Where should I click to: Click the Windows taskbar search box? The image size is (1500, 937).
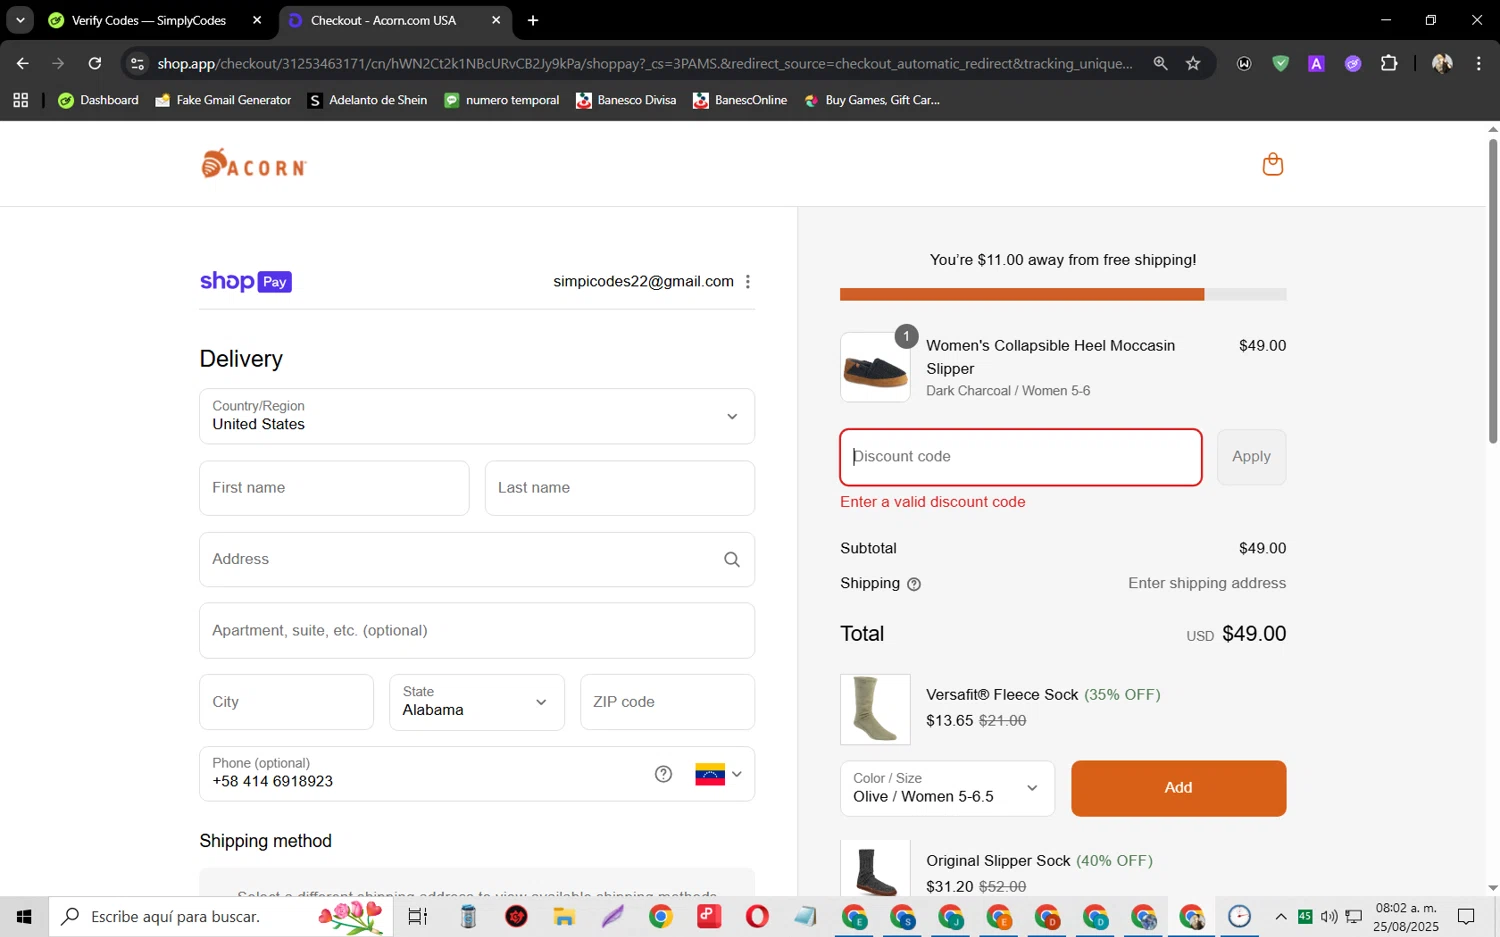tap(221, 916)
